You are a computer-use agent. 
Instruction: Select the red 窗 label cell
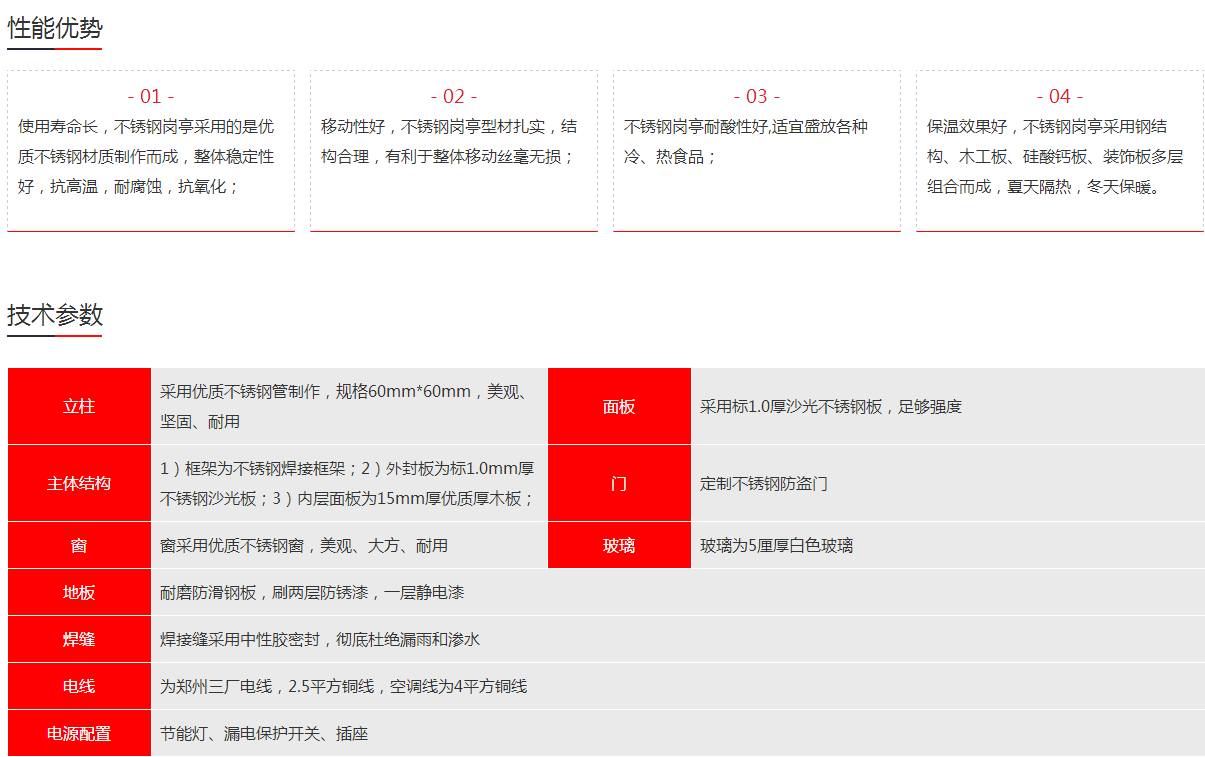tap(79, 546)
